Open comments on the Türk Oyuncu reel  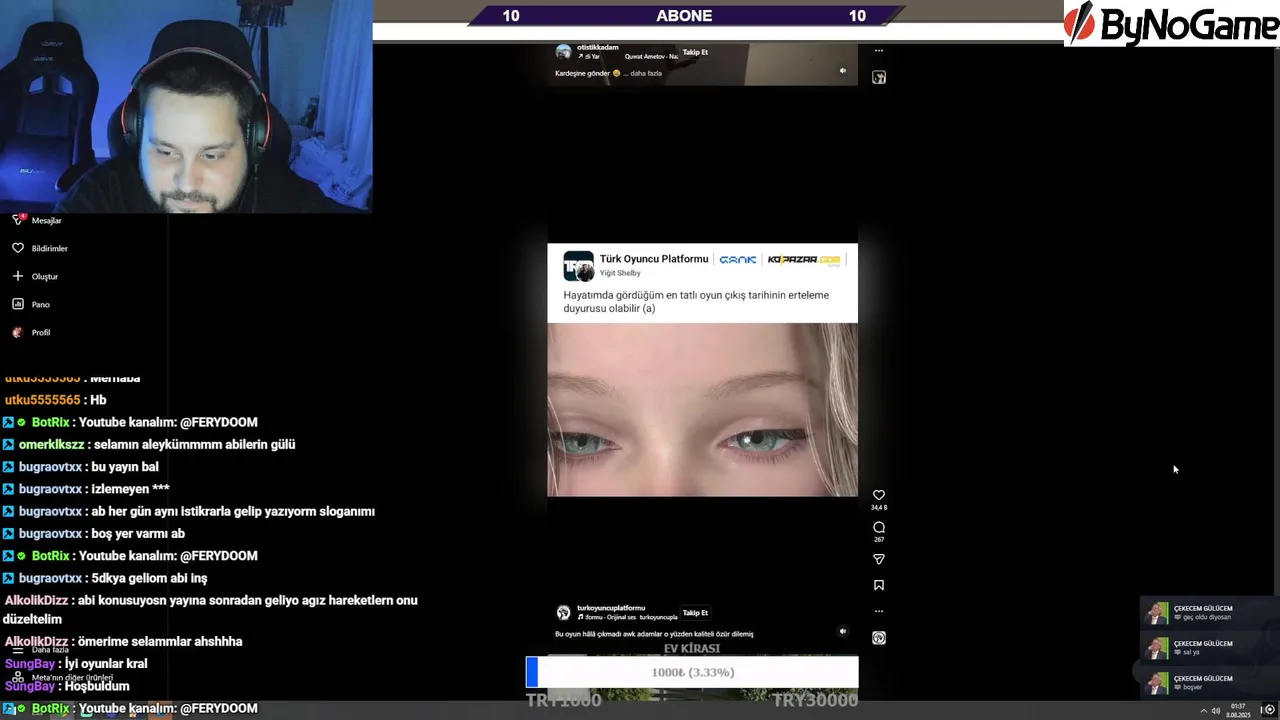pyautogui.click(x=879, y=527)
